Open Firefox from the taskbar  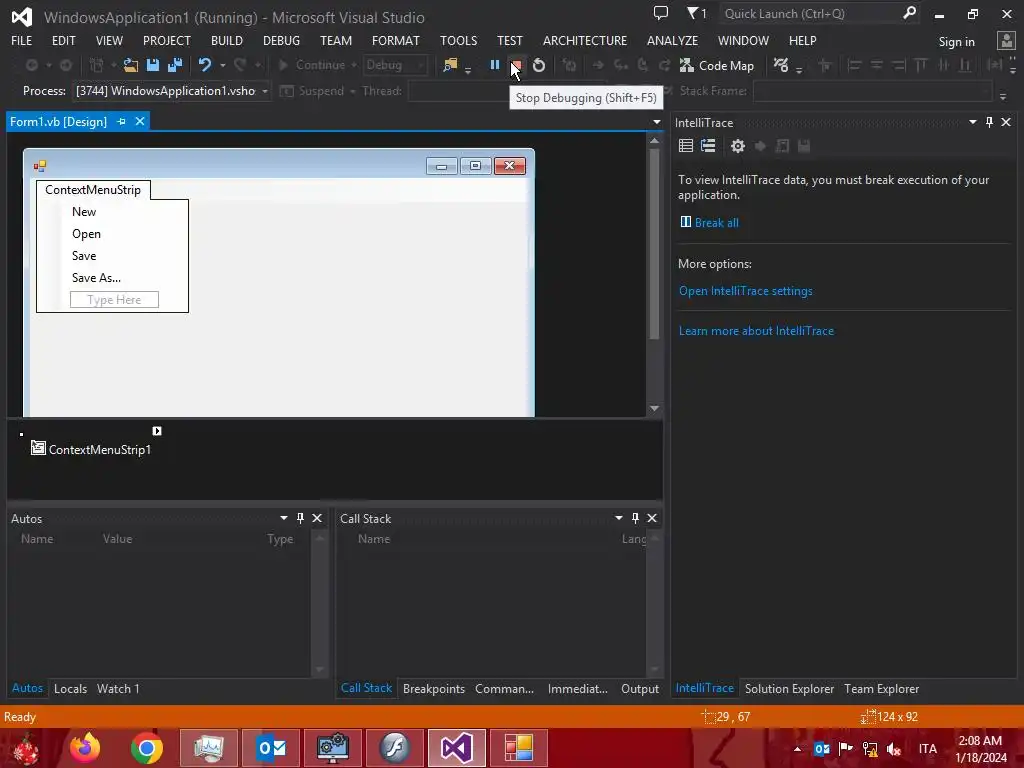86,748
